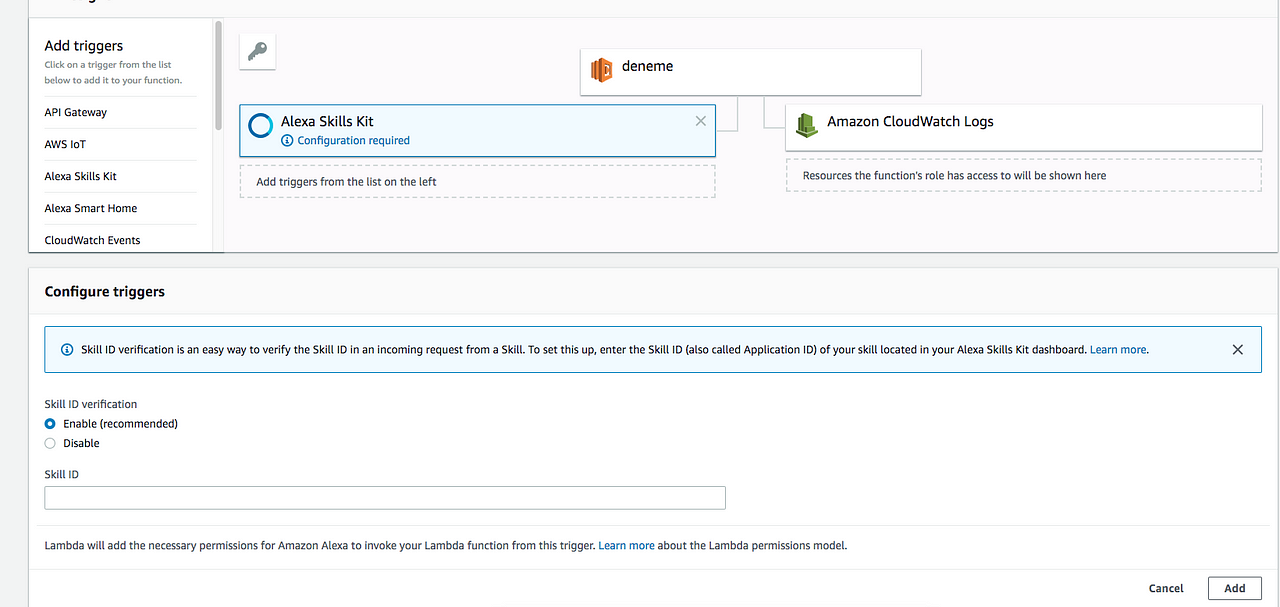
Task: Click the Configuration required text
Action: 354,141
